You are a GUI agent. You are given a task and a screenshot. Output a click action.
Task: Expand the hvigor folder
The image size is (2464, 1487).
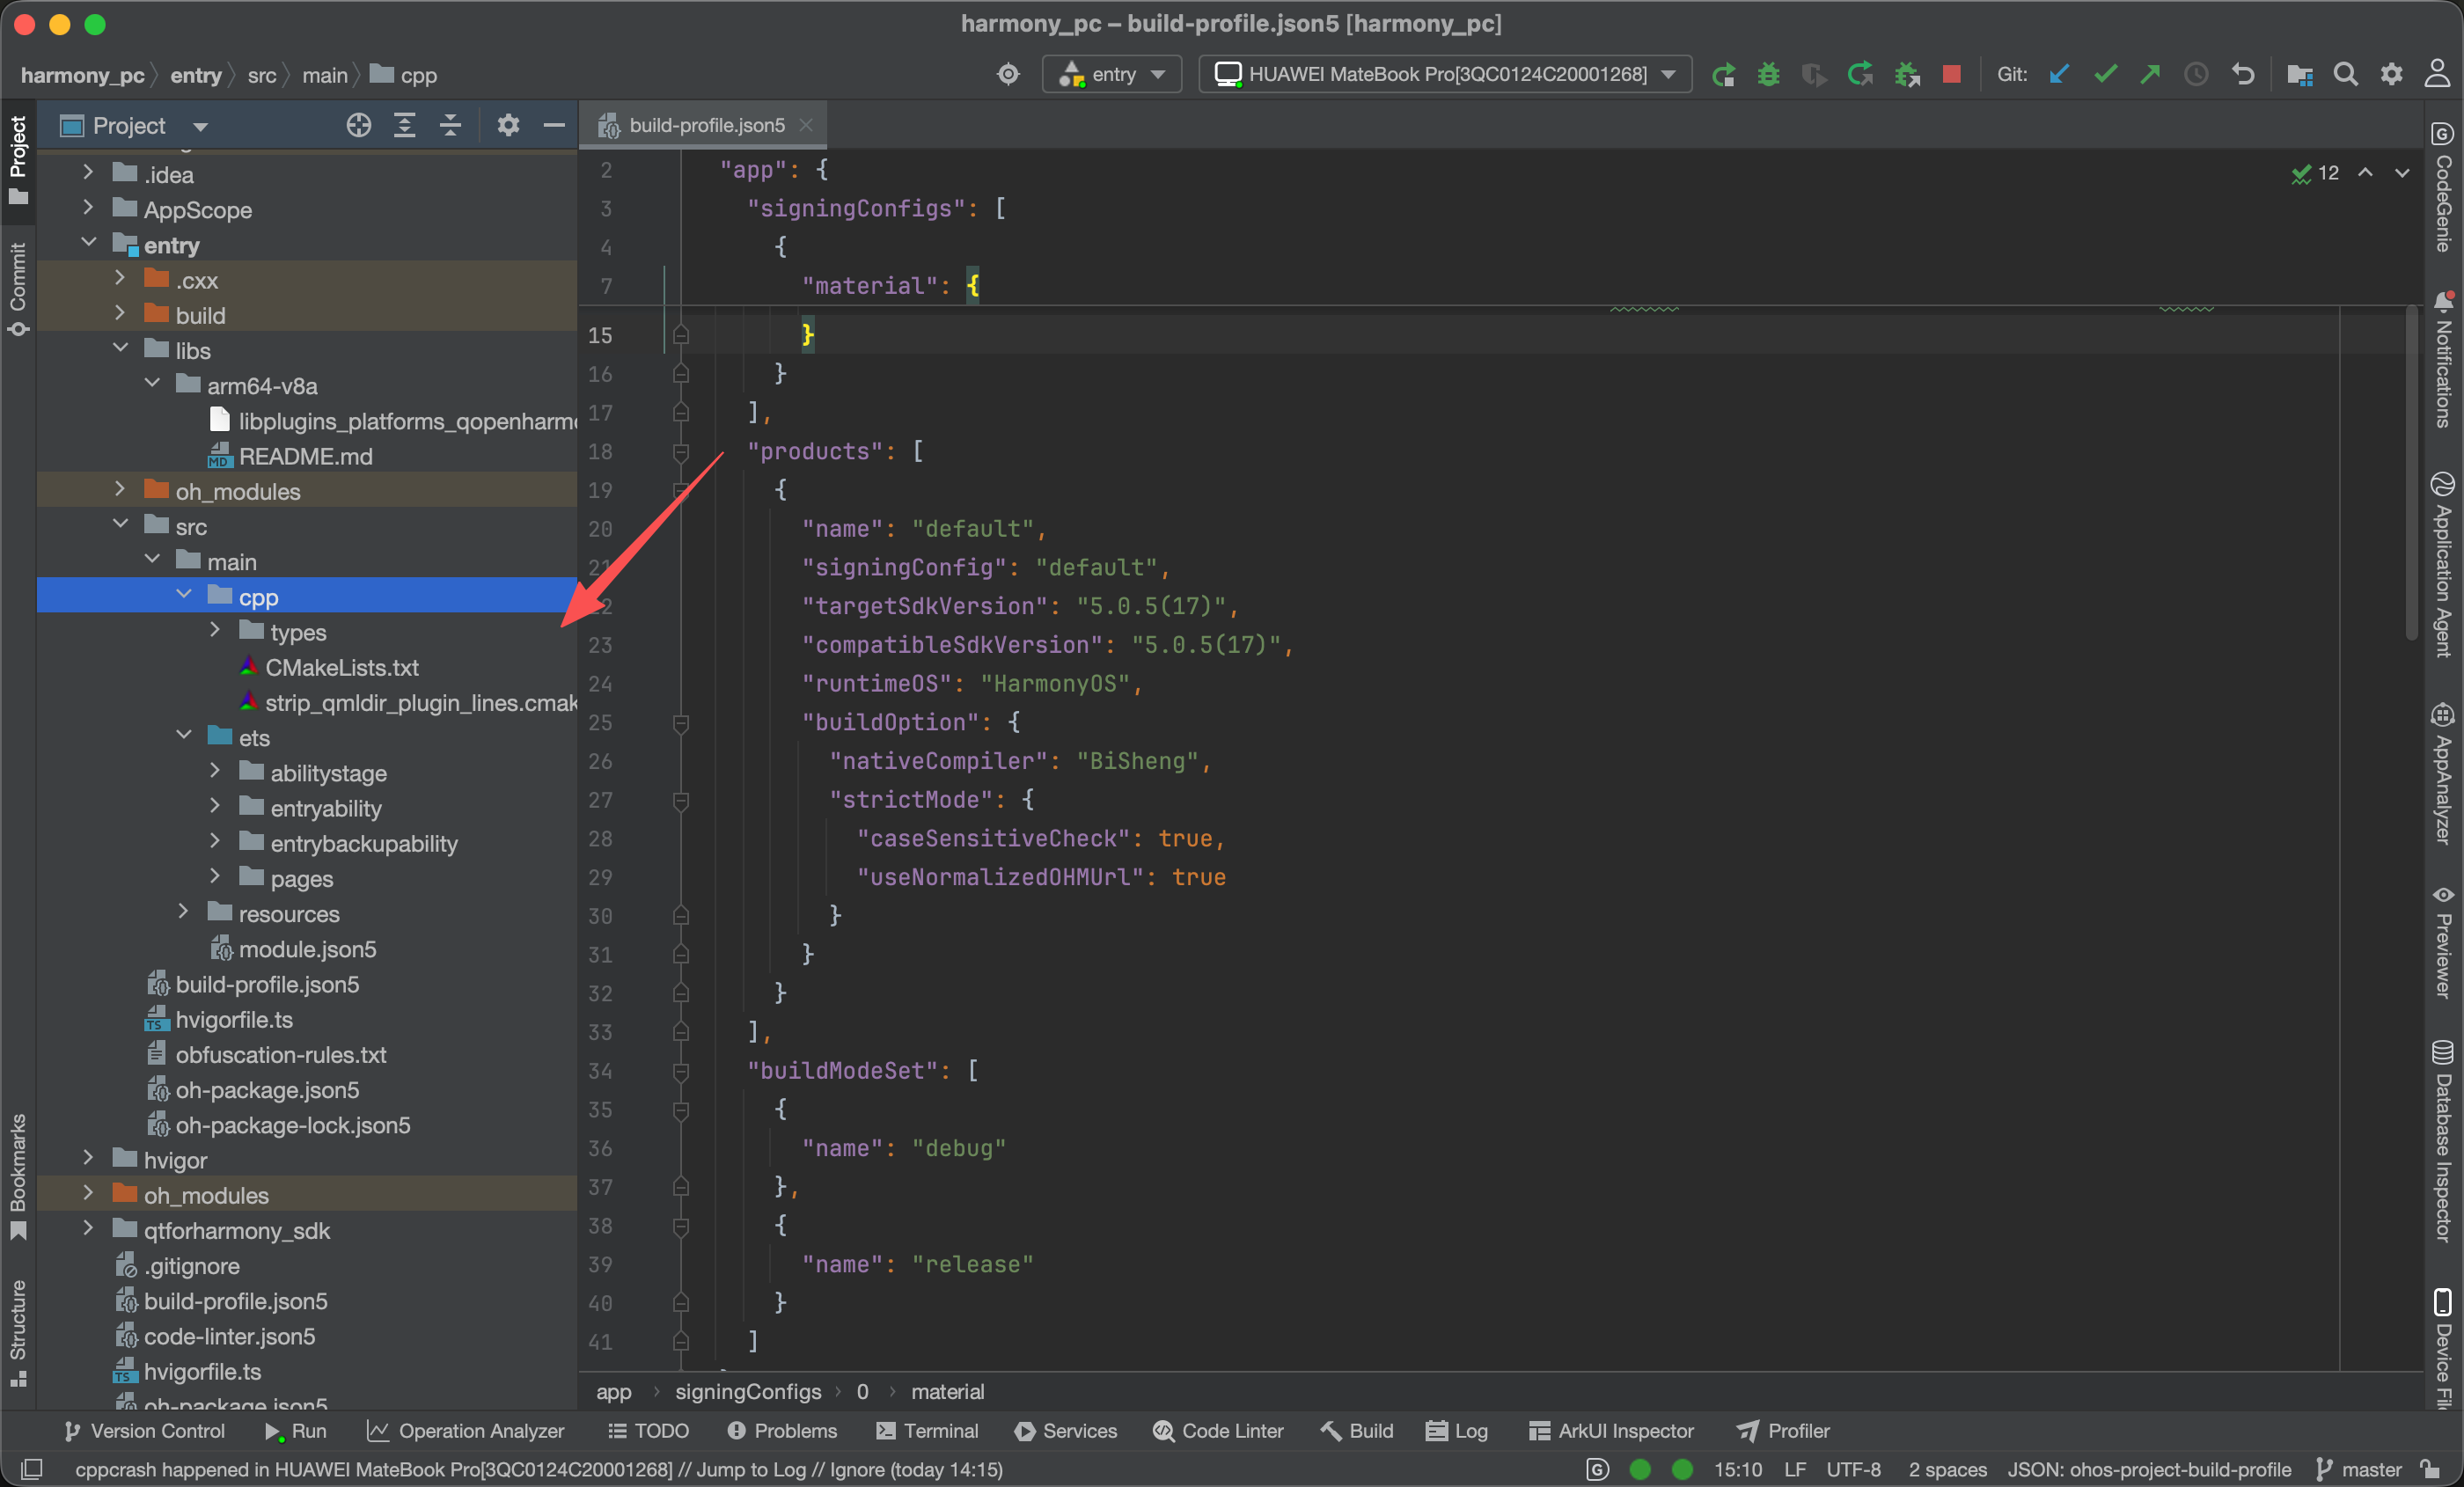[88, 1159]
